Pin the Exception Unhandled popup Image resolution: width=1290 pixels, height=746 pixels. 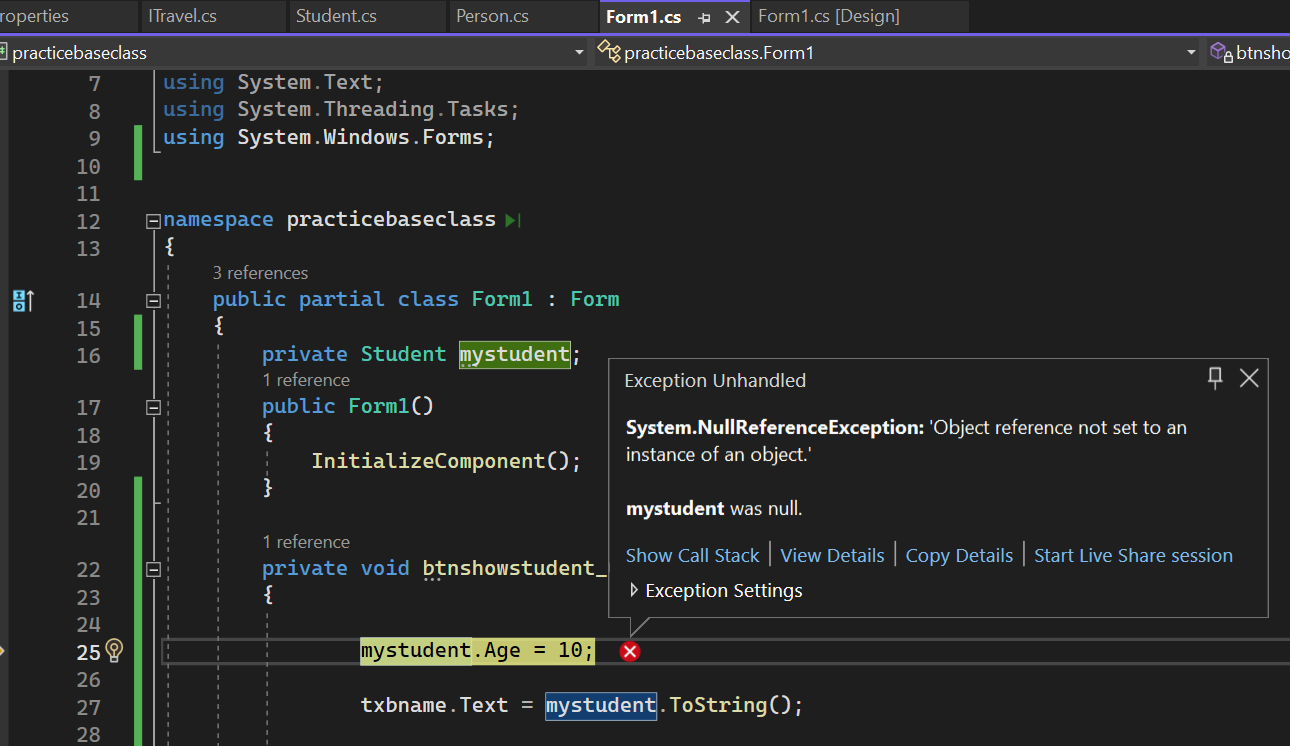click(x=1214, y=378)
